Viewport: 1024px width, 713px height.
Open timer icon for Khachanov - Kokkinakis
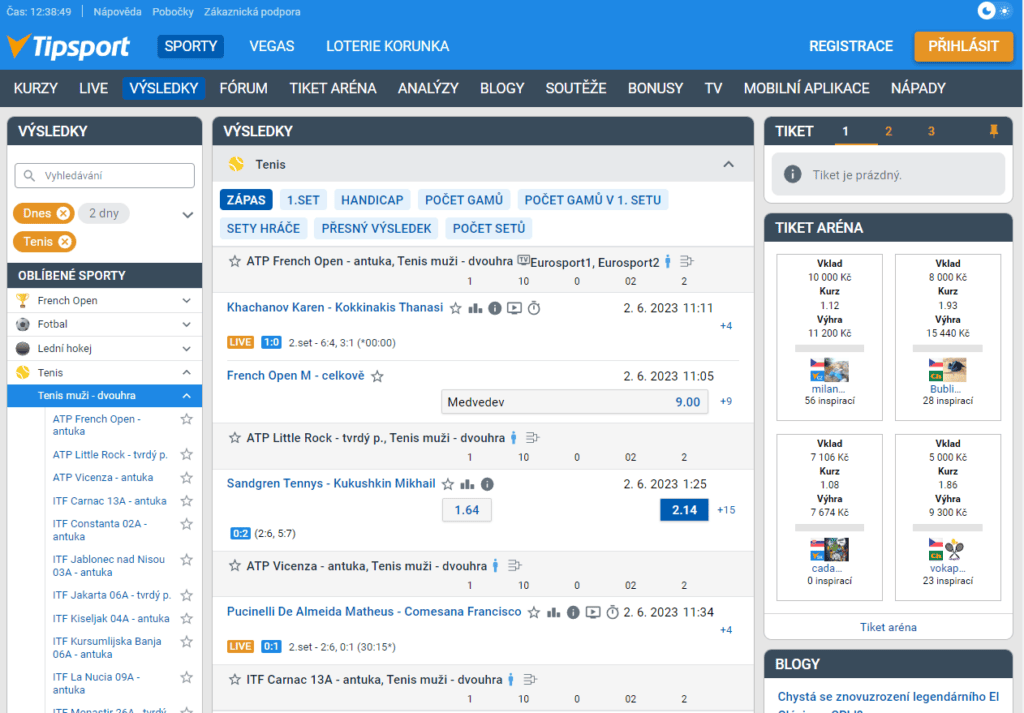click(534, 308)
